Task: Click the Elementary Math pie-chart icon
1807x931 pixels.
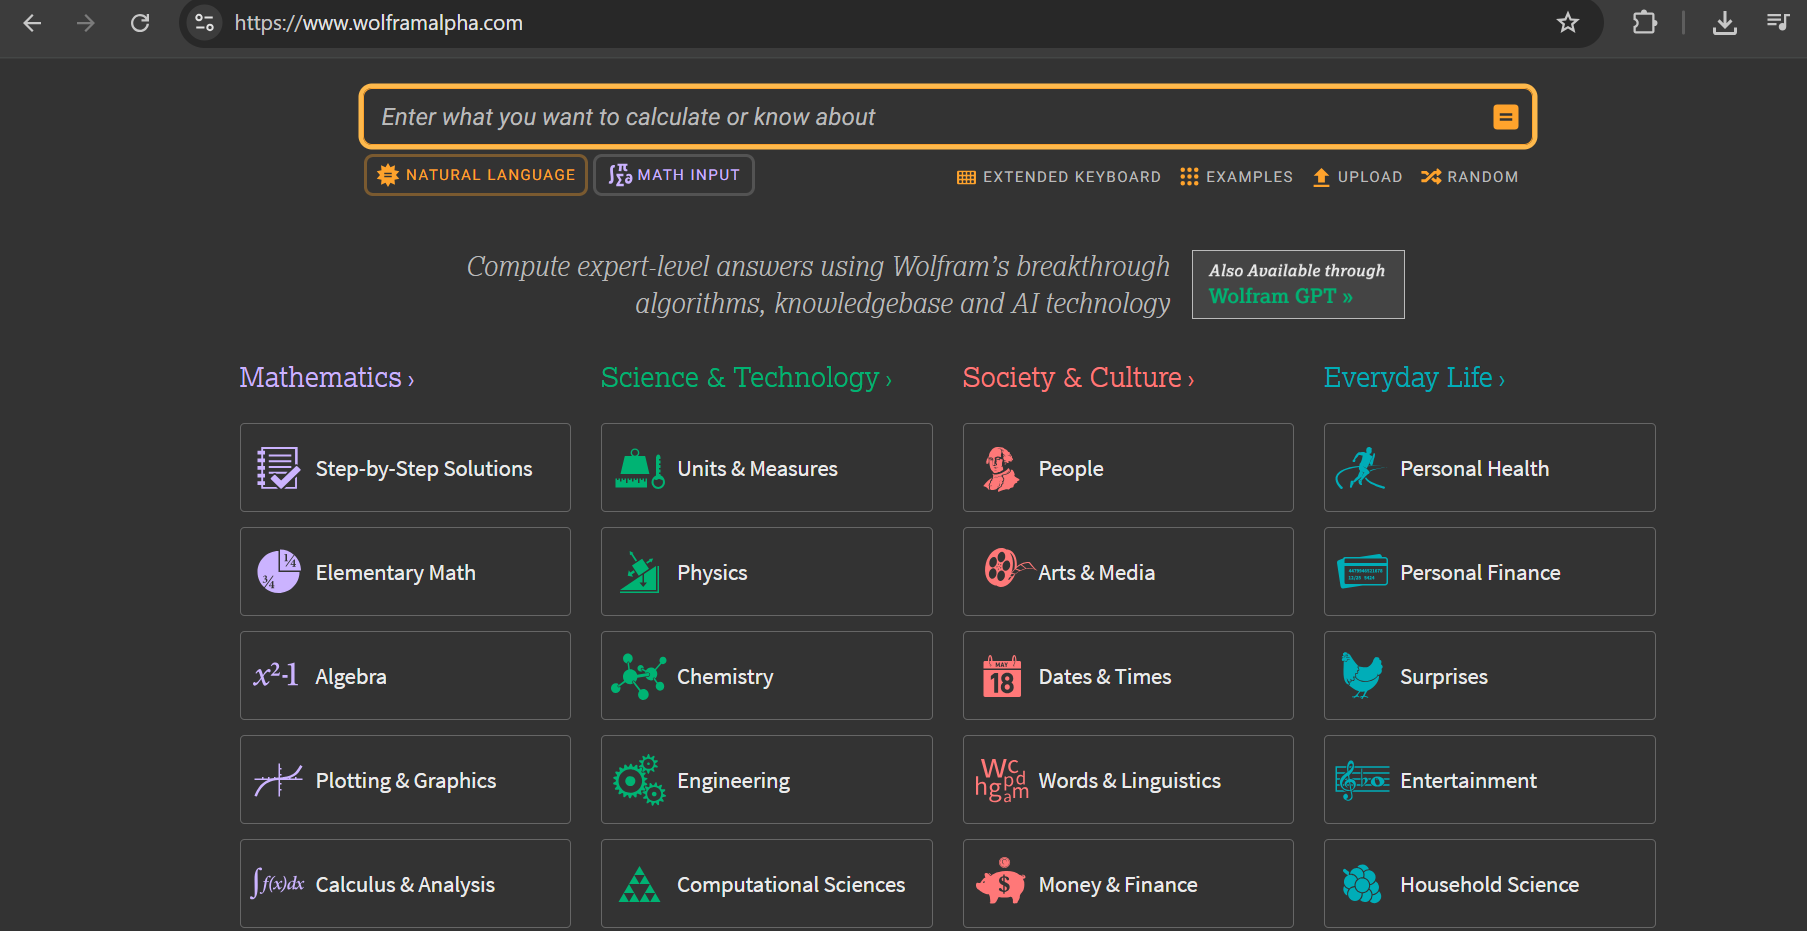Action: tap(278, 572)
